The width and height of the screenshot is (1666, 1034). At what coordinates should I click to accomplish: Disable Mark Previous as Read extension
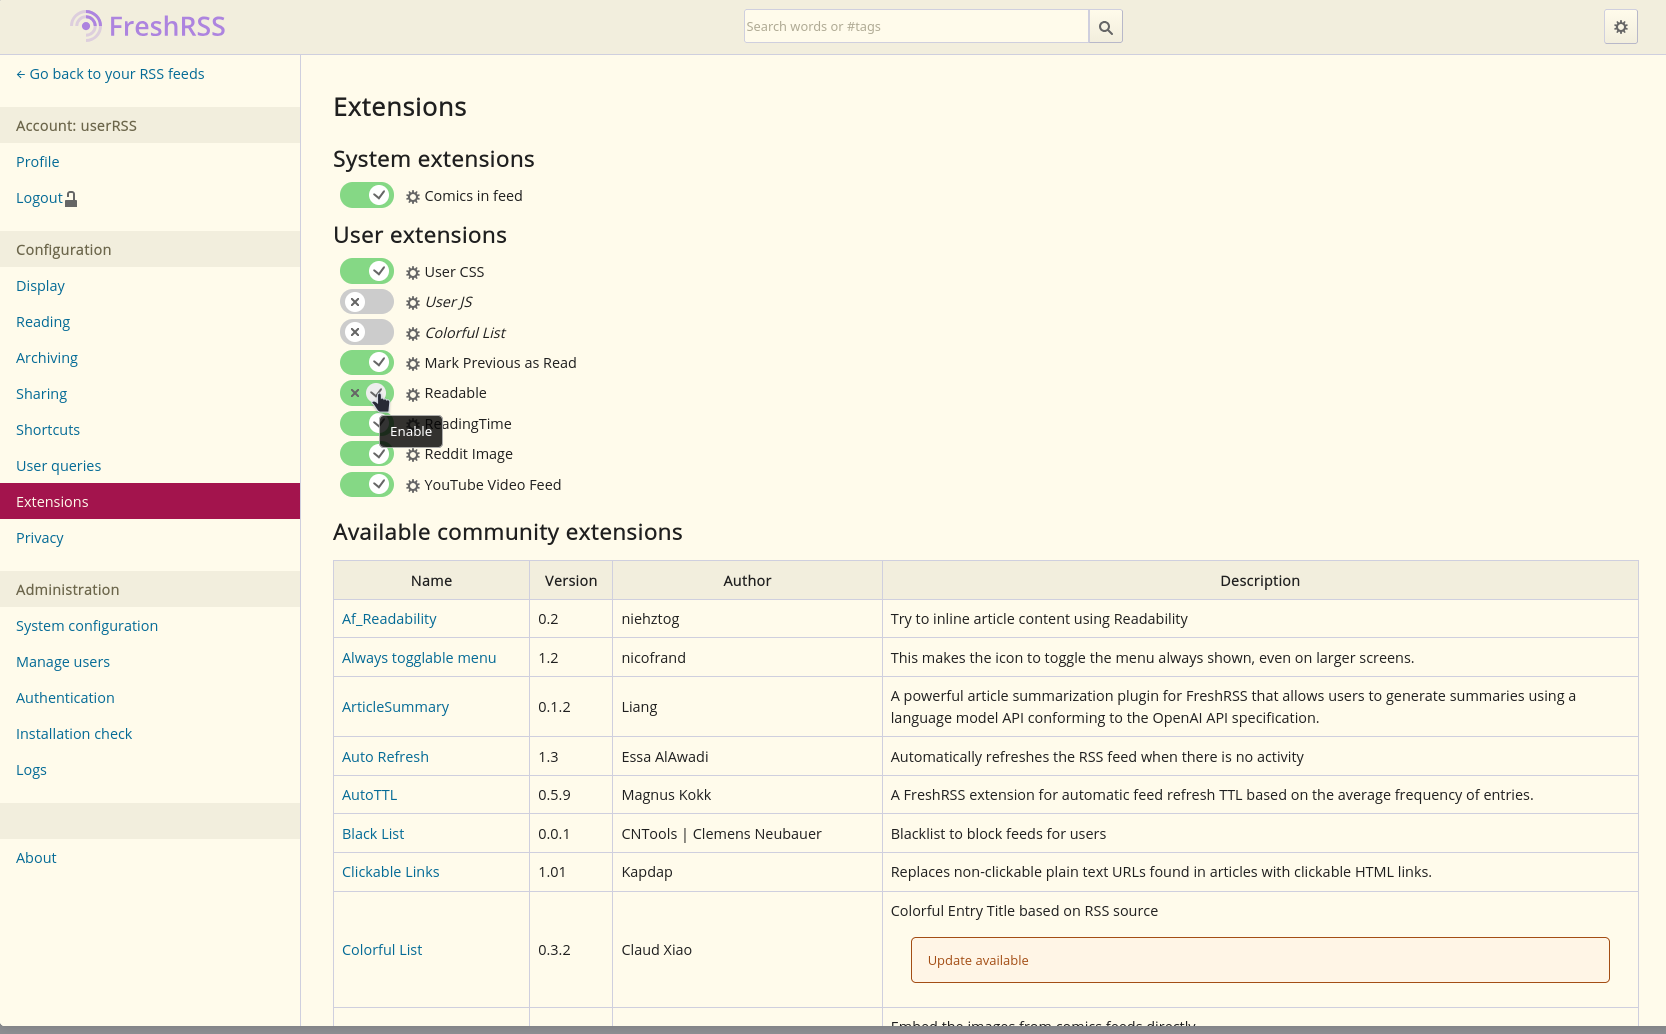(367, 362)
